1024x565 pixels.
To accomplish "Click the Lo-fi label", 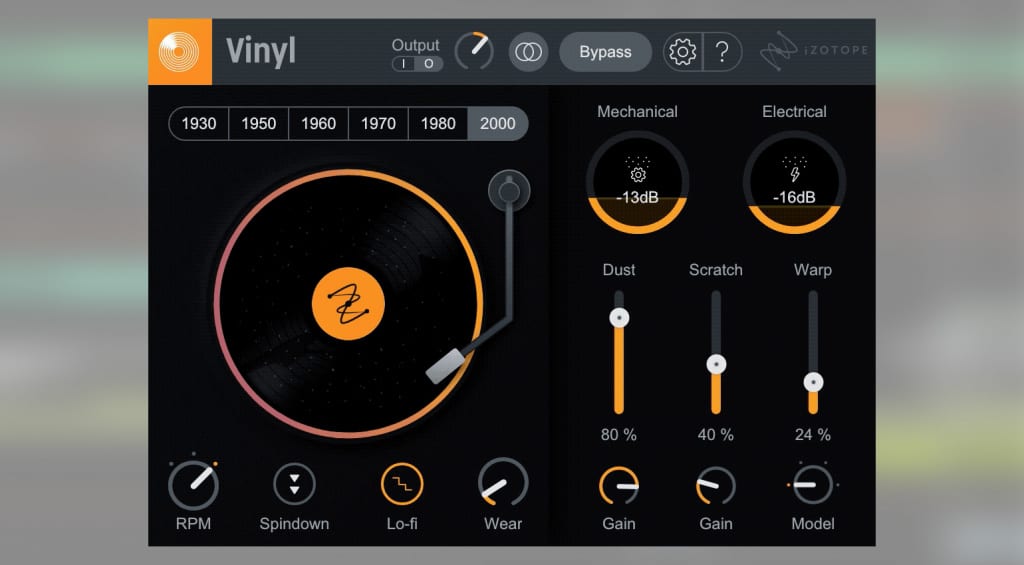I will click(x=402, y=524).
